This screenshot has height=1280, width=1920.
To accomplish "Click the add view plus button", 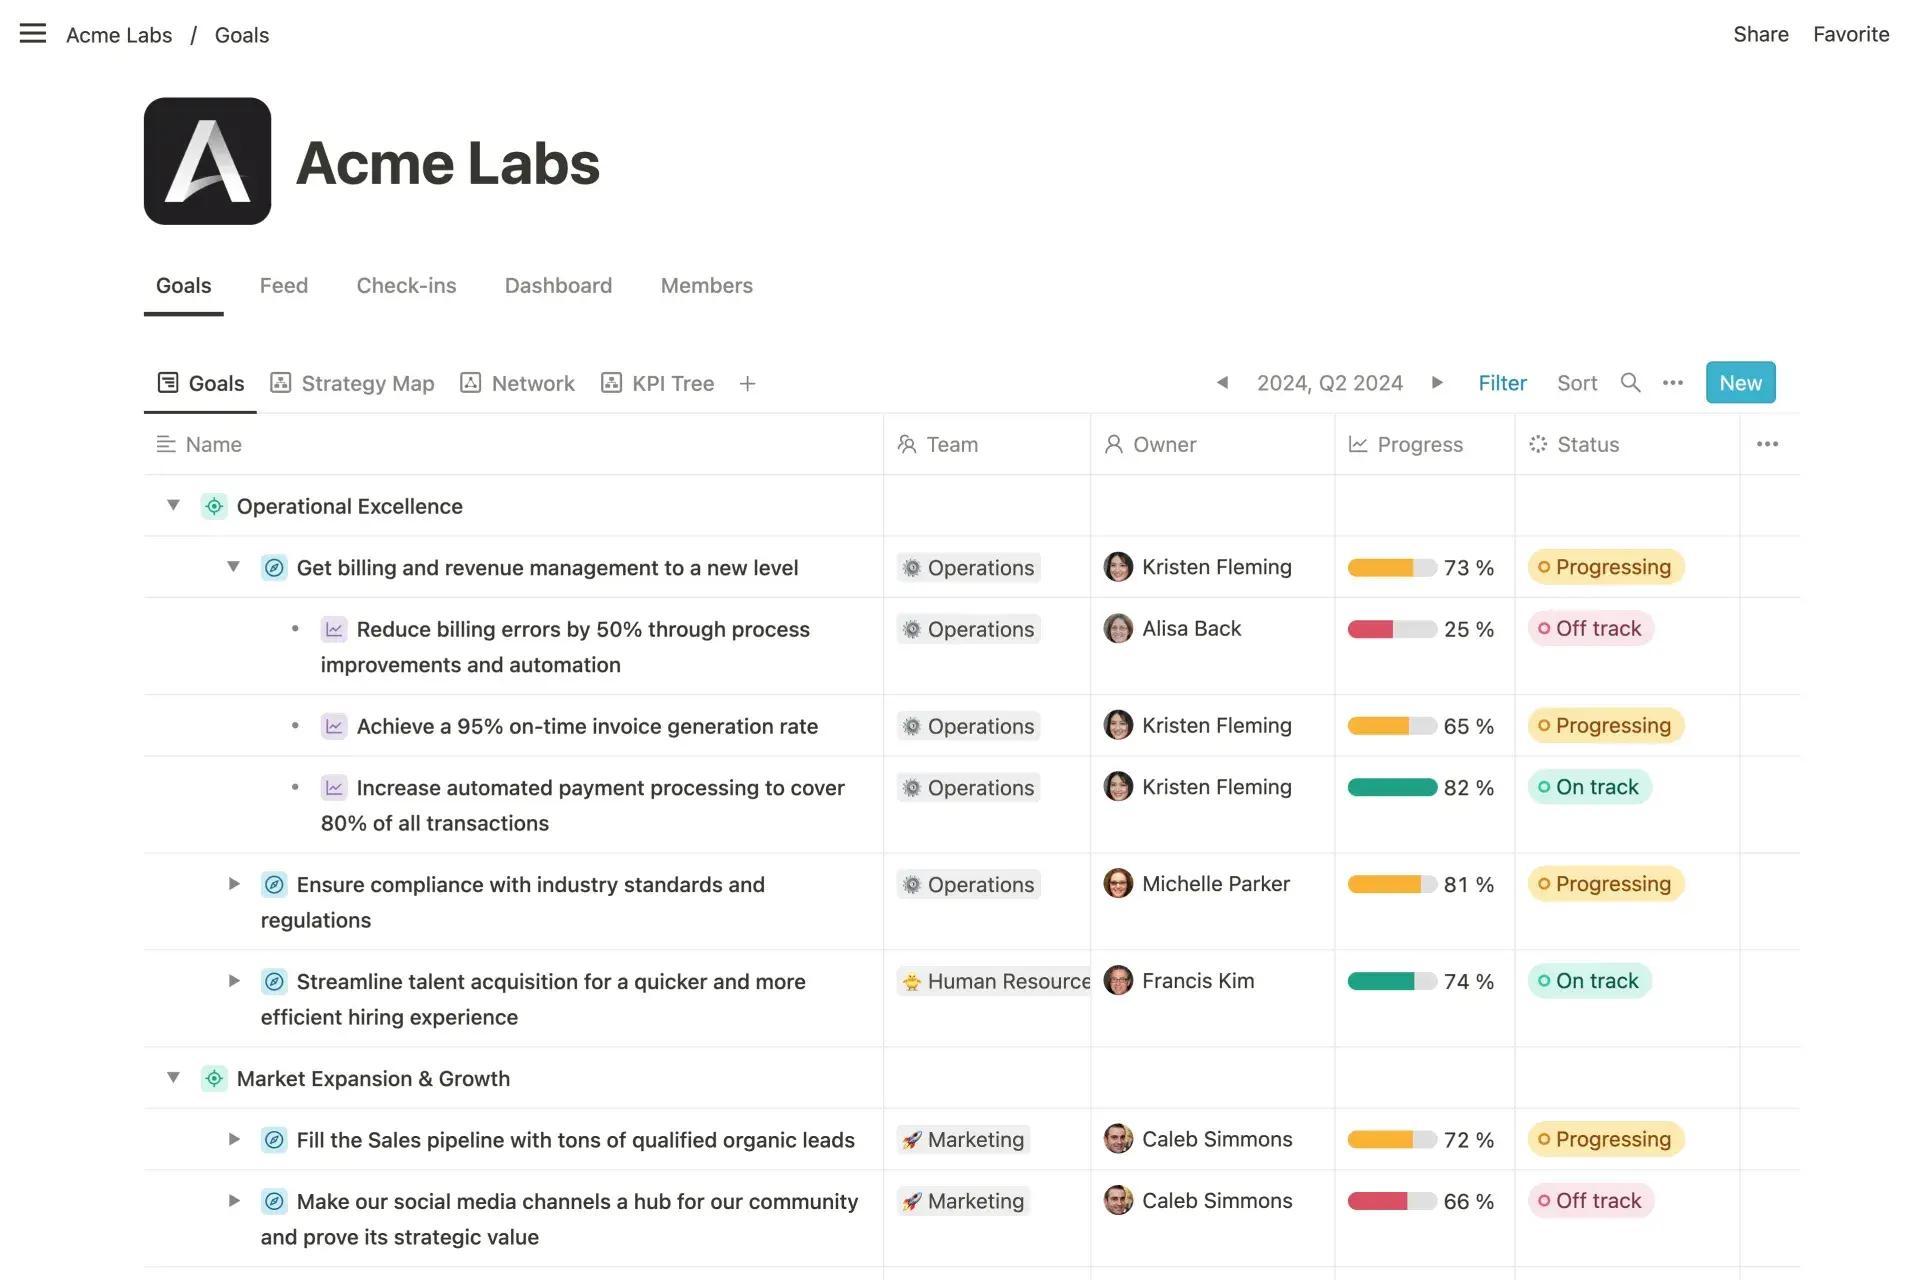I will 747,383.
